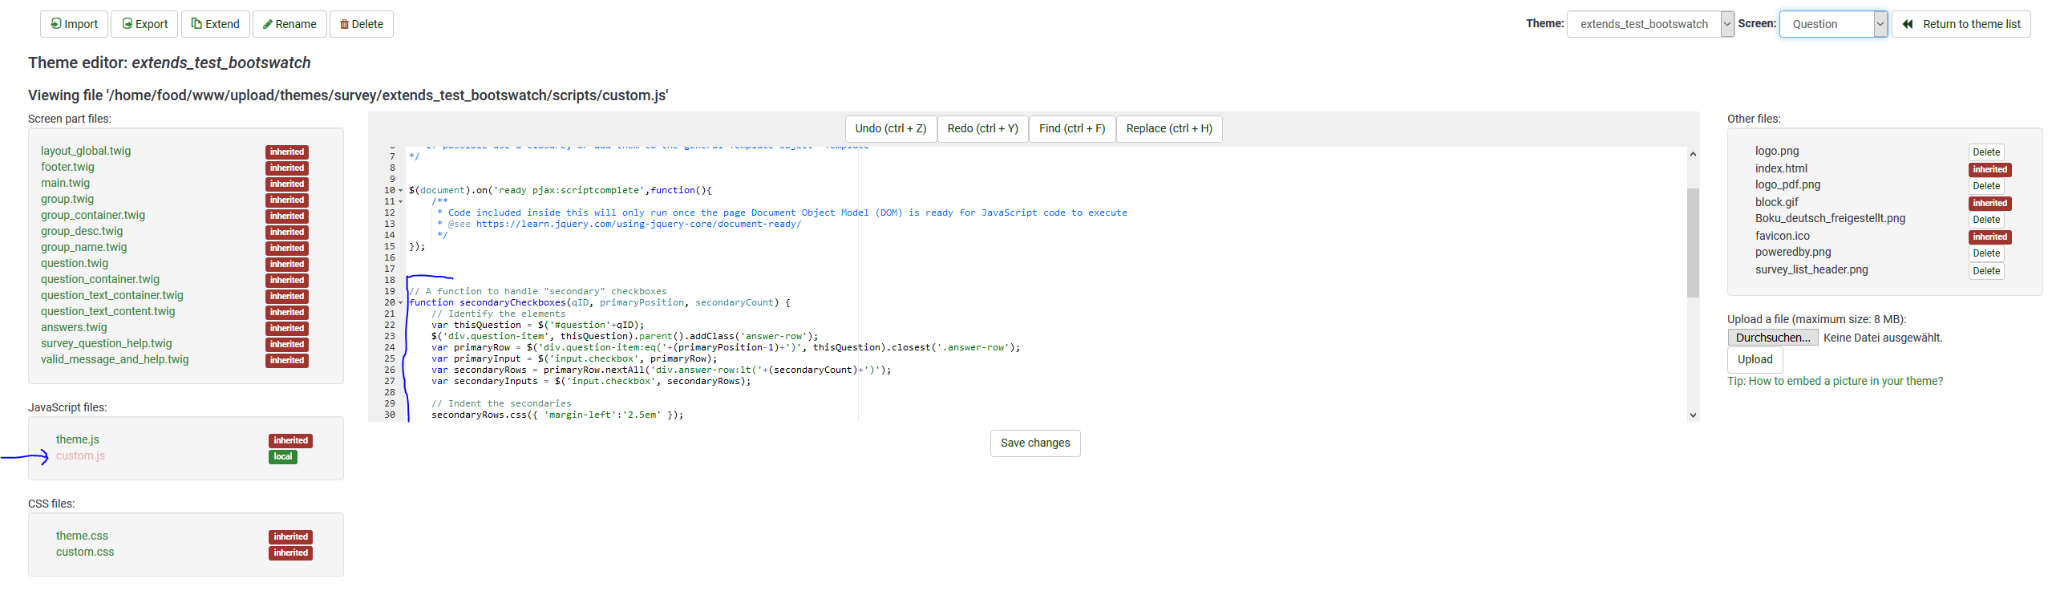The width and height of the screenshot is (2048, 590).
Task: Click the Import button icon
Action: pos(56,24)
